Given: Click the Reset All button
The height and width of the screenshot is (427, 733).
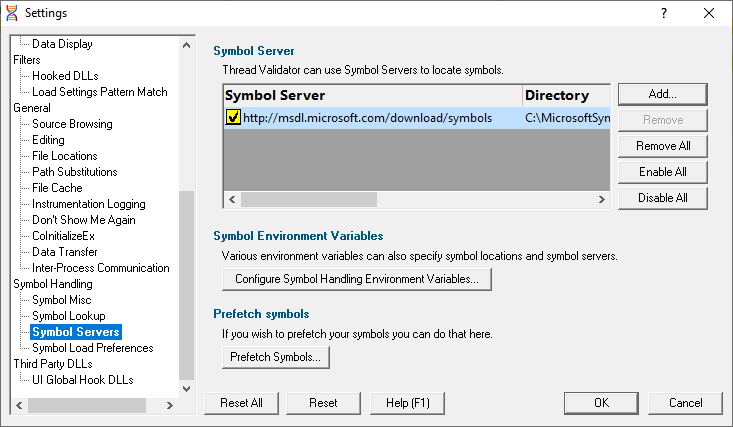Looking at the screenshot, I should (x=241, y=403).
